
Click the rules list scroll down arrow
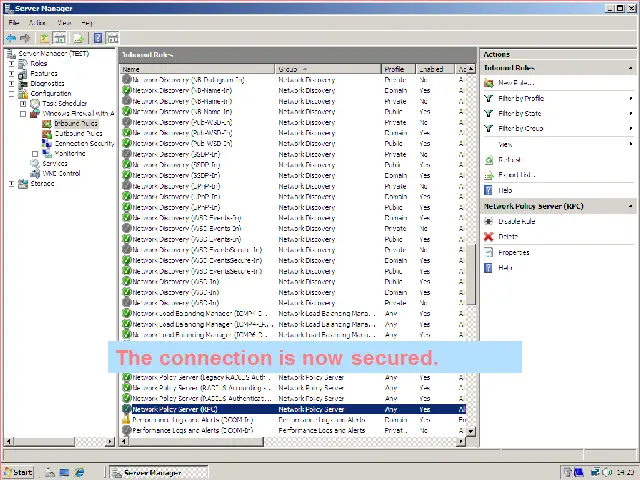click(x=471, y=431)
